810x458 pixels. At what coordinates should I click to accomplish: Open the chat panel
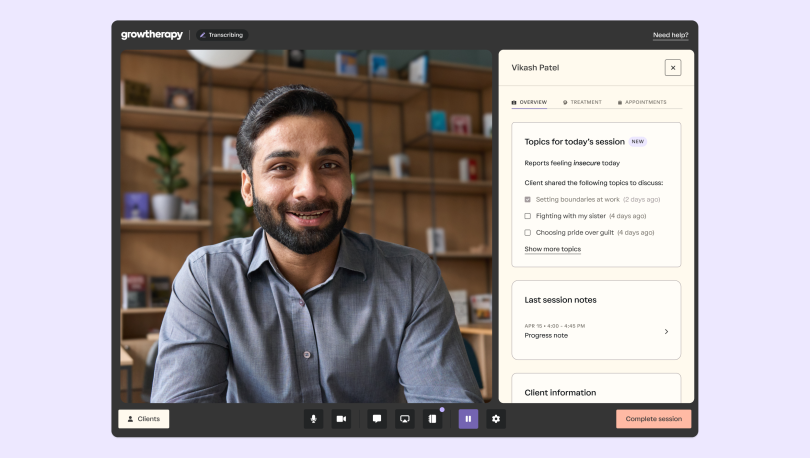[377, 419]
